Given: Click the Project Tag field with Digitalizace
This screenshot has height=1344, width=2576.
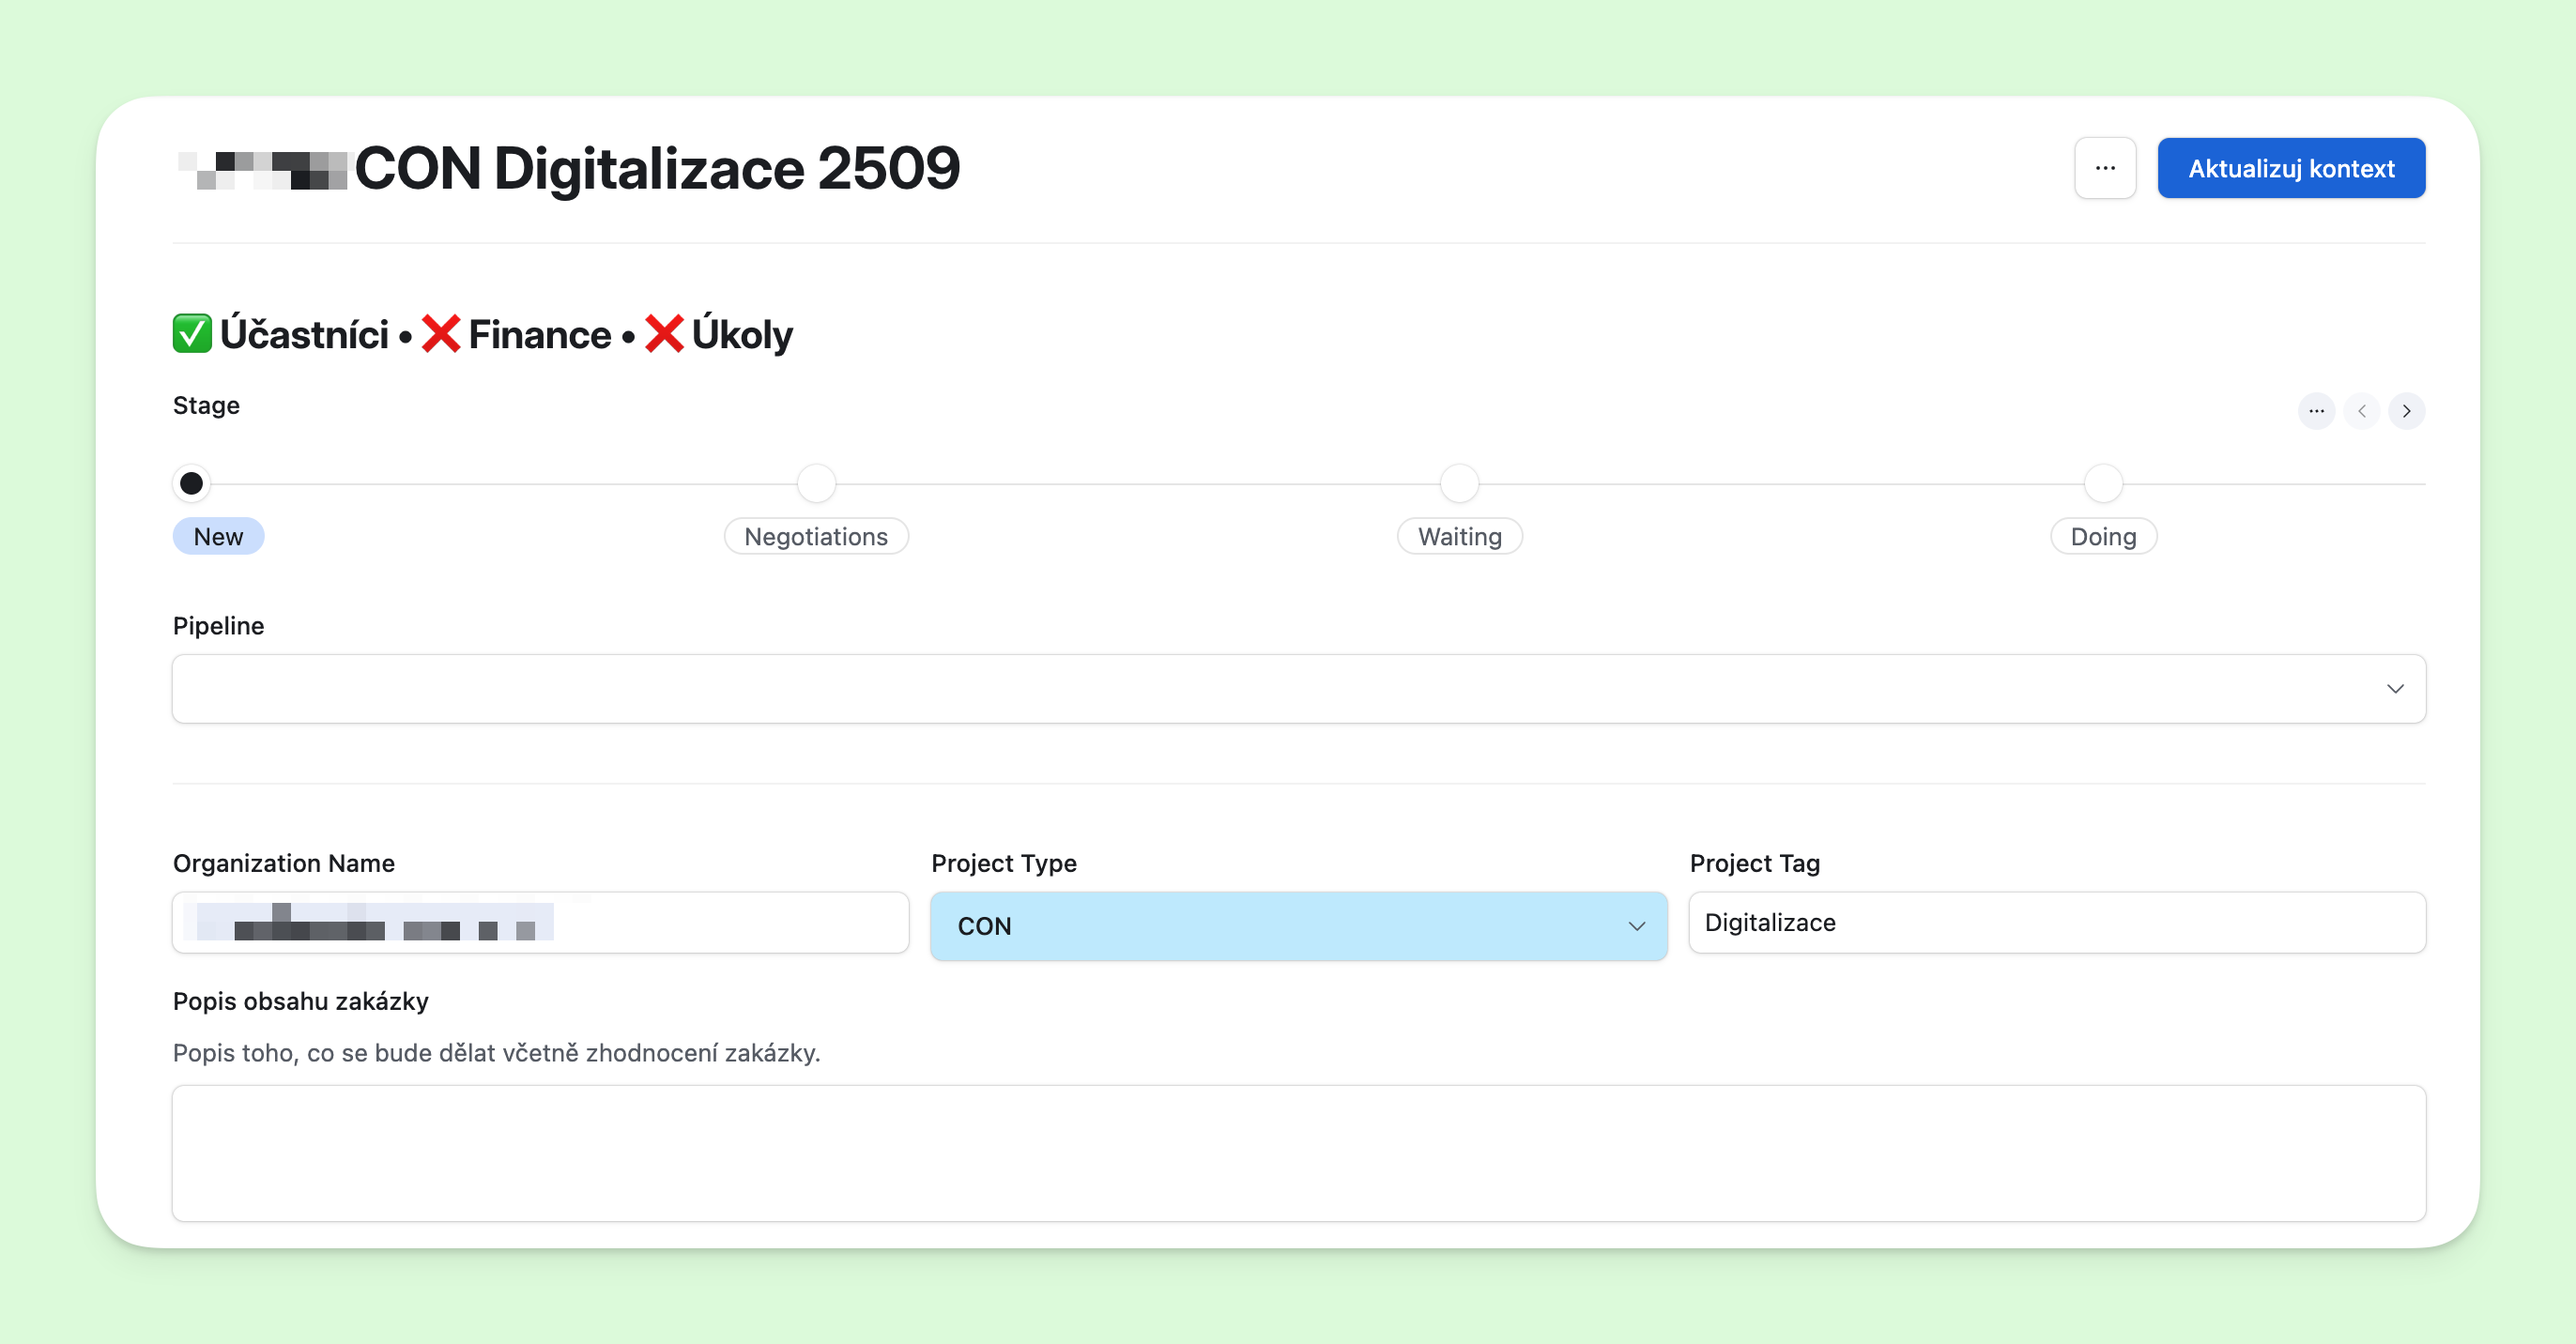Looking at the screenshot, I should pyautogui.click(x=2056, y=923).
